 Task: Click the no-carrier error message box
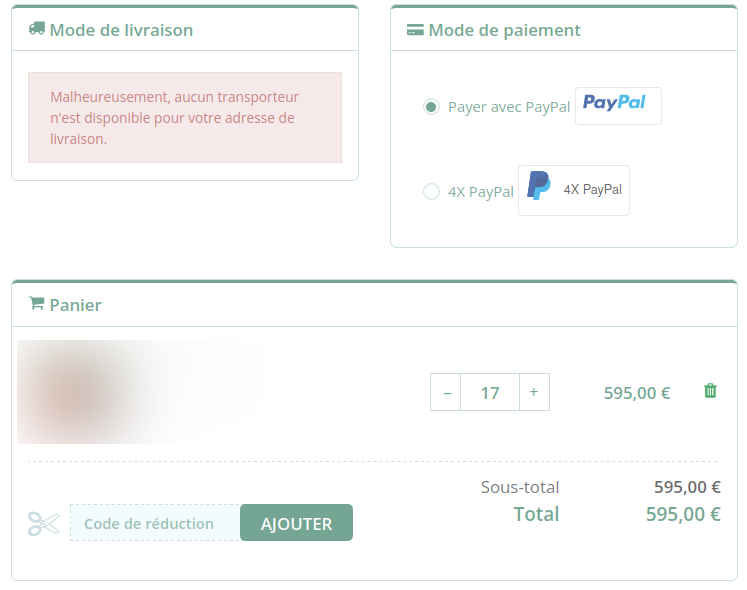pos(185,118)
